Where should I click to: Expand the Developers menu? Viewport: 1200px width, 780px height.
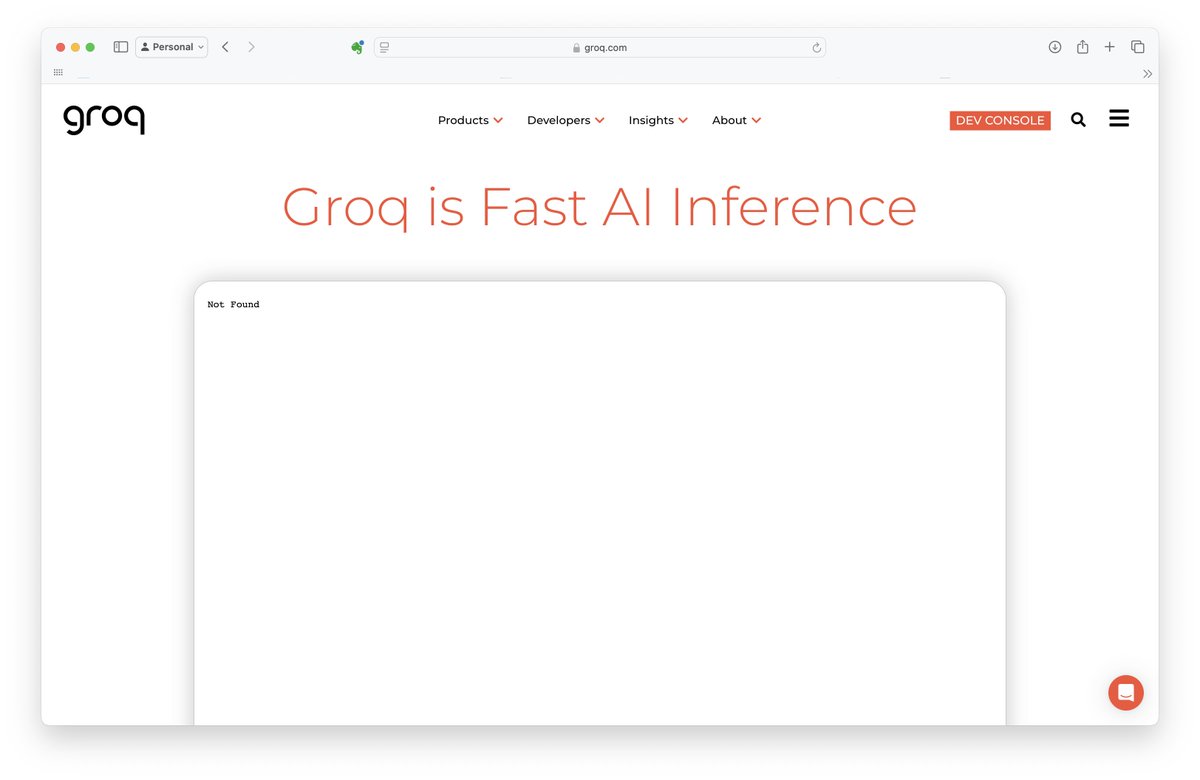click(566, 120)
